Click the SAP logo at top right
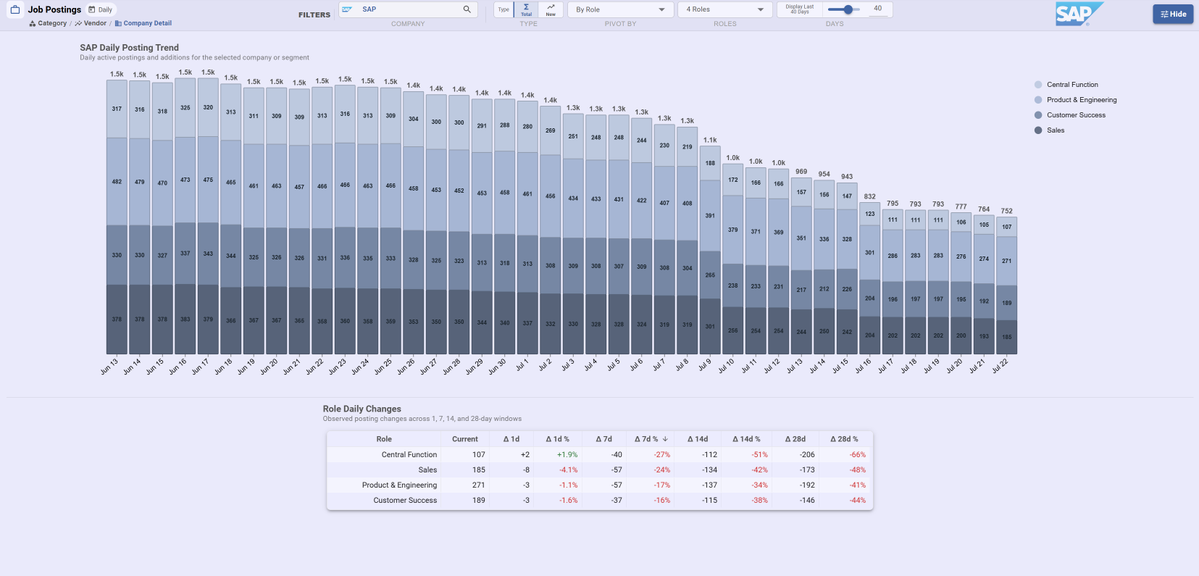This screenshot has width=1199, height=576. tap(1079, 14)
